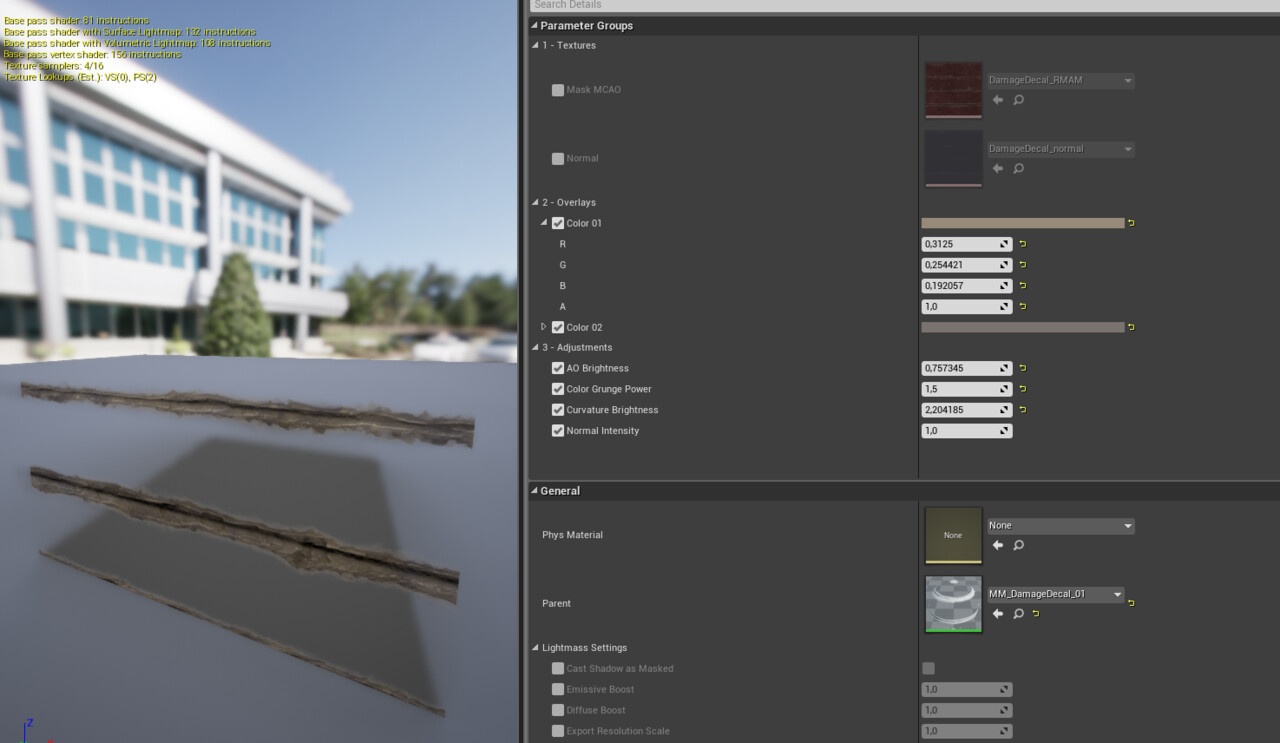Reset Curvature Brightness to default

pyautogui.click(x=1023, y=410)
